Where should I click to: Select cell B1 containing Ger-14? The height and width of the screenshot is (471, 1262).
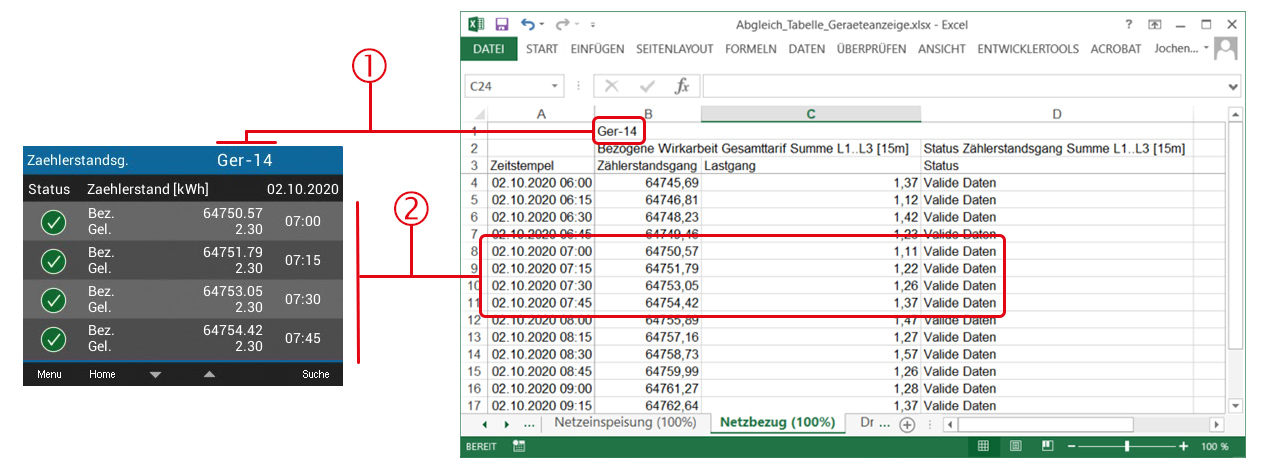pos(620,131)
